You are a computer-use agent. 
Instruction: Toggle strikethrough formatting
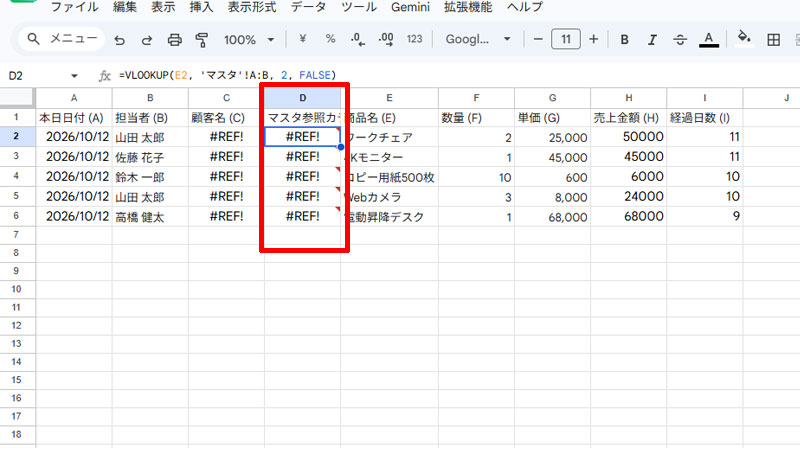coord(680,39)
